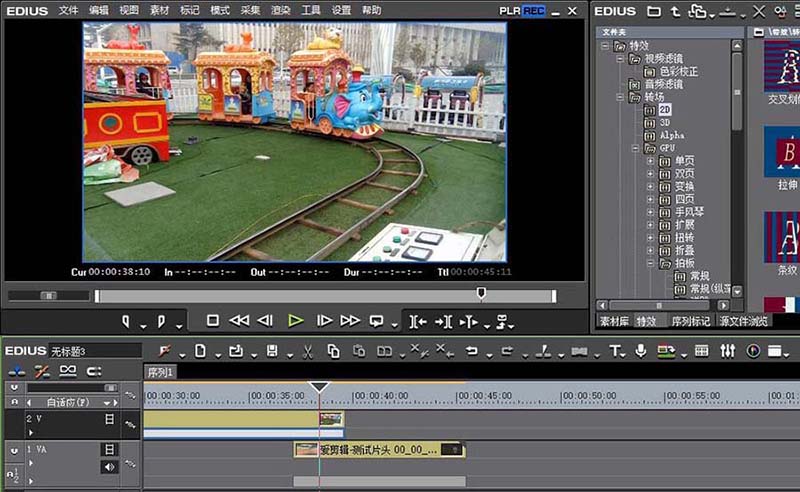This screenshot has width=800, height=492.
Task: Select the 2D transitions folder
Action: click(665, 109)
